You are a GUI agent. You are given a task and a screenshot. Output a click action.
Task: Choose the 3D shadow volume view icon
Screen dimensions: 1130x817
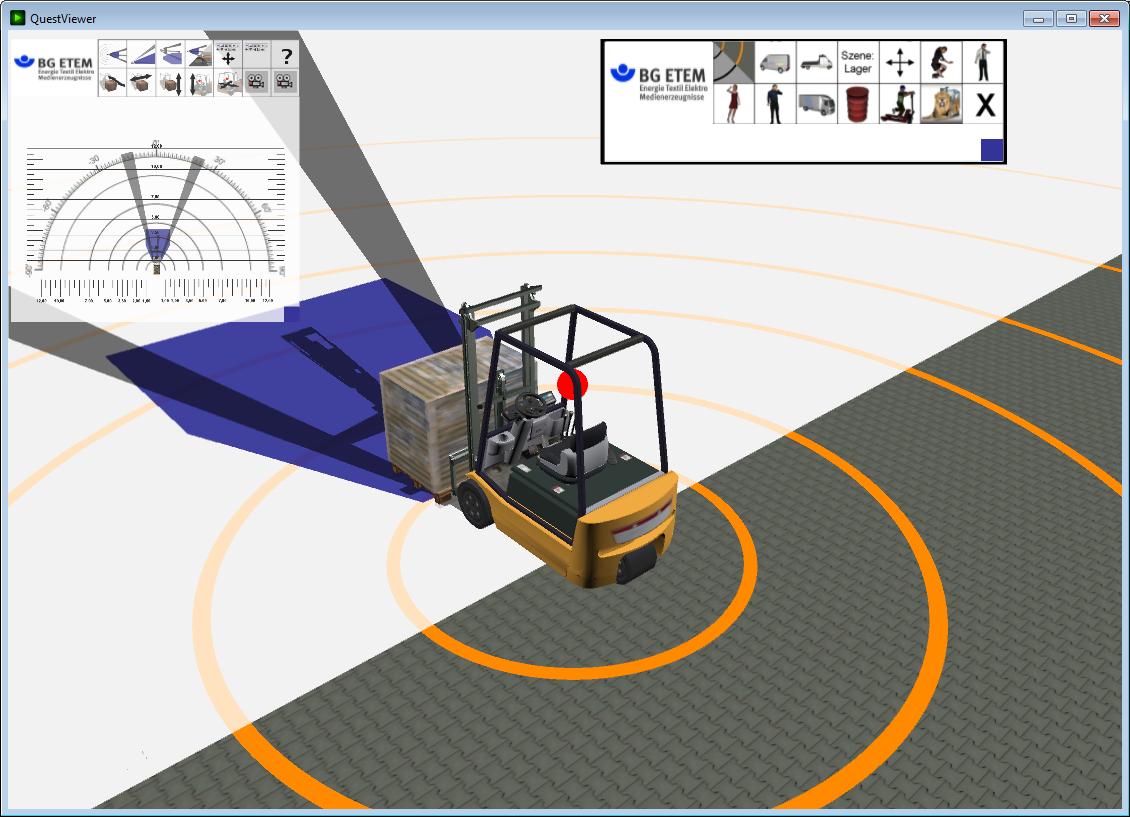tap(170, 54)
